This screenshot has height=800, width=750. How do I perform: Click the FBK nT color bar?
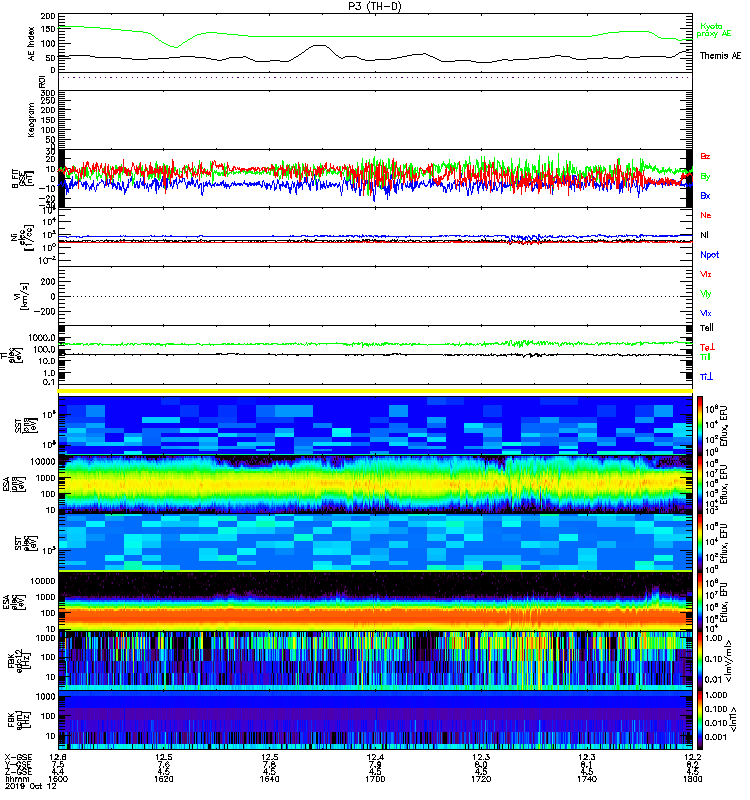(x=699, y=720)
